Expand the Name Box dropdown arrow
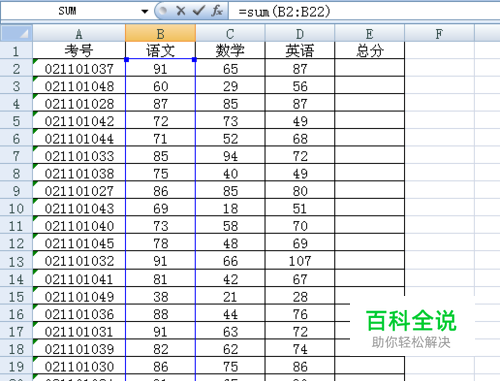This screenshot has height=381, width=500. pyautogui.click(x=145, y=11)
